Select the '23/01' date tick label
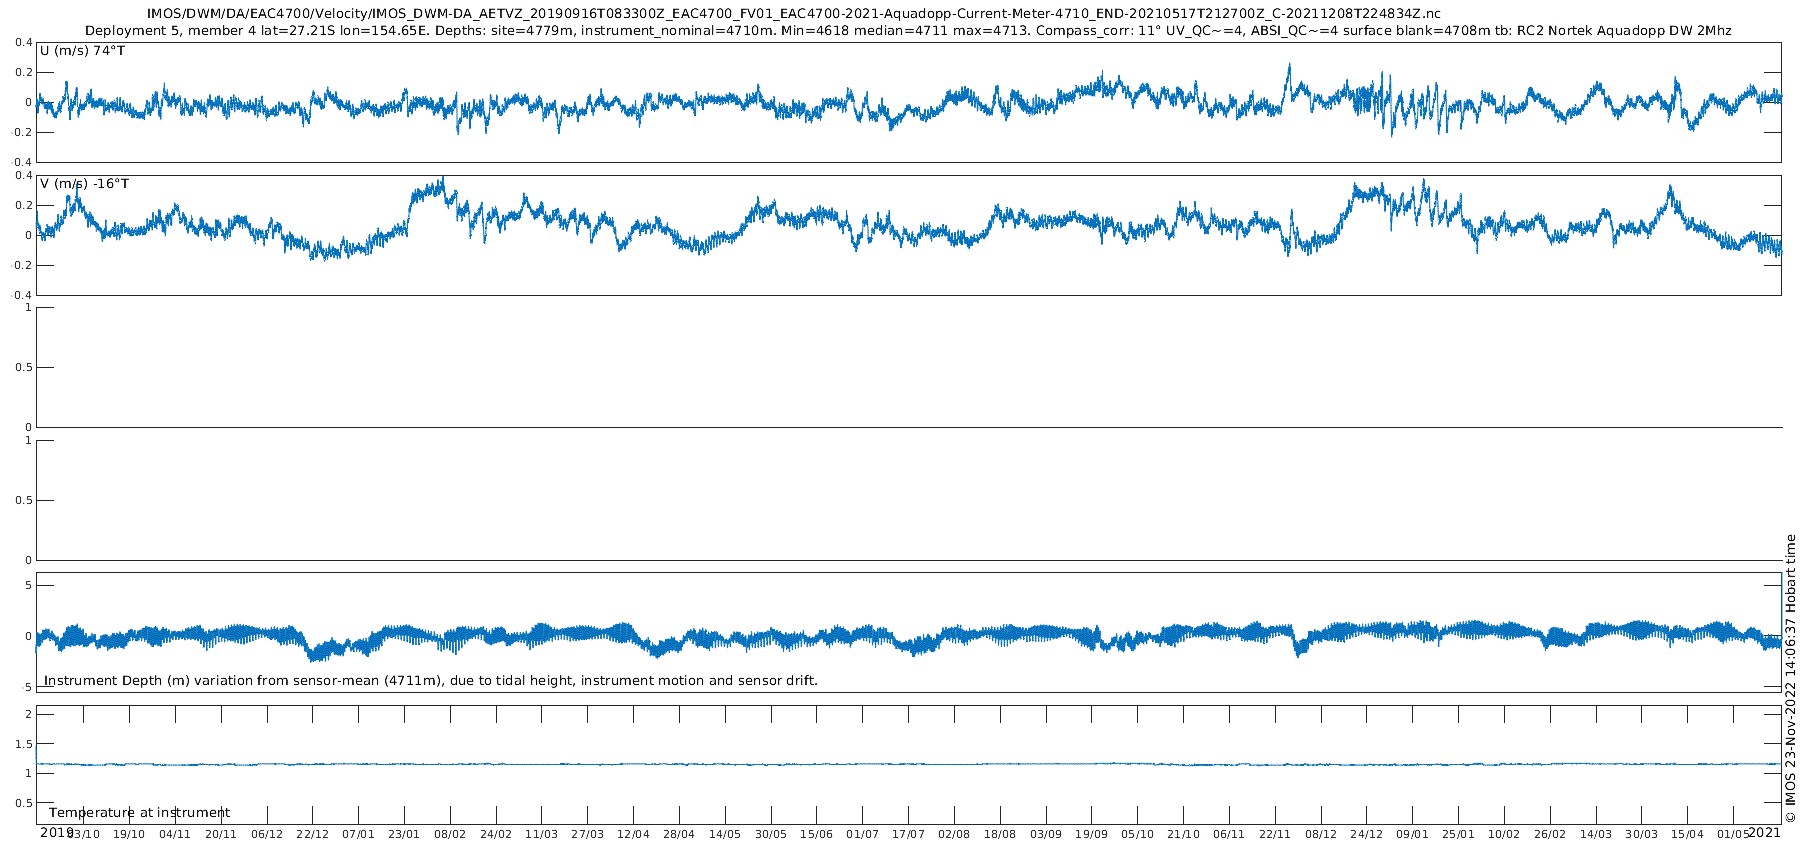The width and height of the screenshot is (1800, 850). tap(404, 834)
